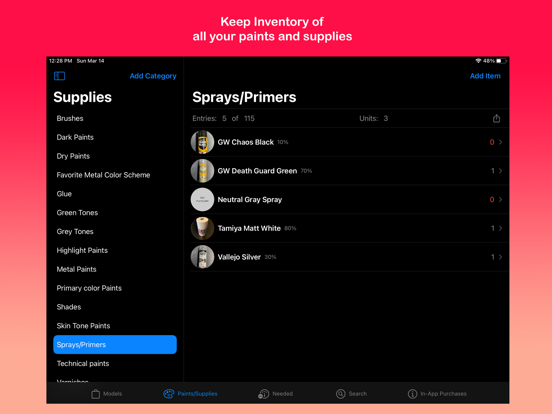Tap GW Death Guard Green thumbnail

(202, 171)
